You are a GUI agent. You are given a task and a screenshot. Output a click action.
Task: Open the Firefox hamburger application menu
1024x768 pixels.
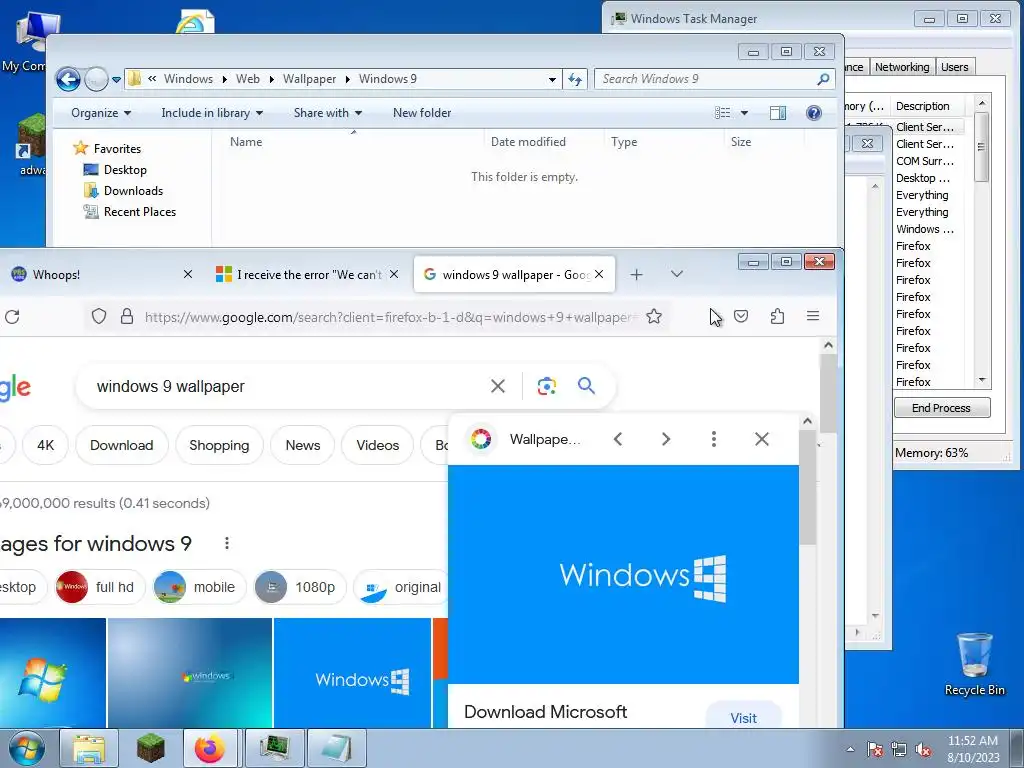click(x=813, y=316)
